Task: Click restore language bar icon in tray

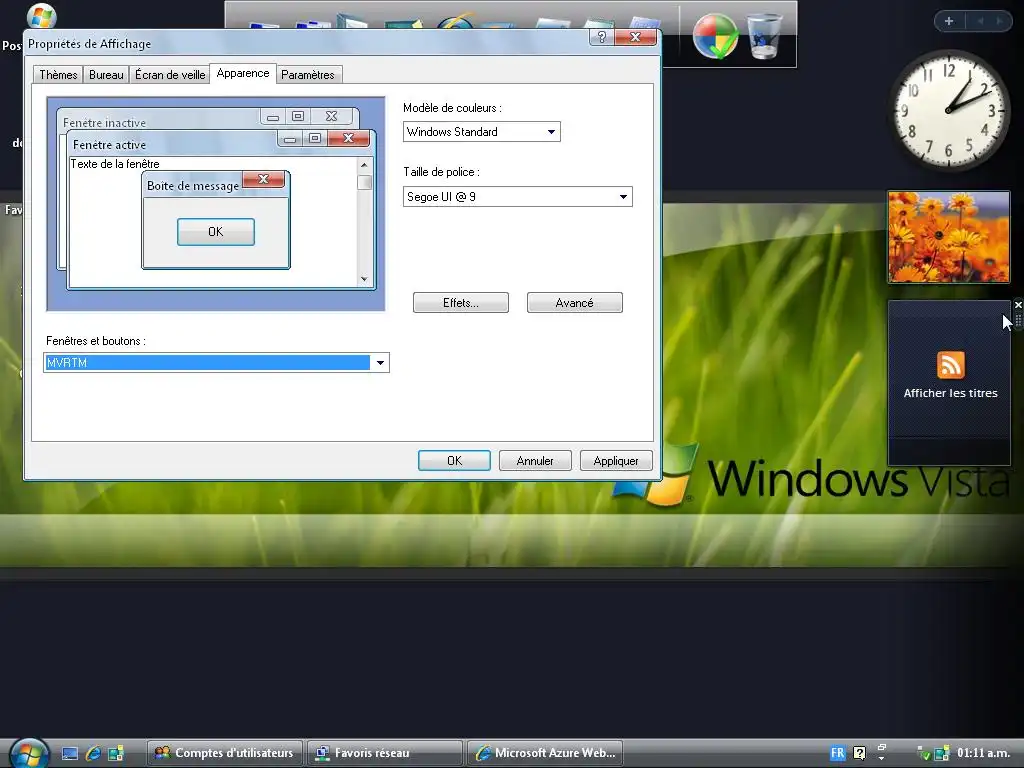Action: [x=882, y=747]
